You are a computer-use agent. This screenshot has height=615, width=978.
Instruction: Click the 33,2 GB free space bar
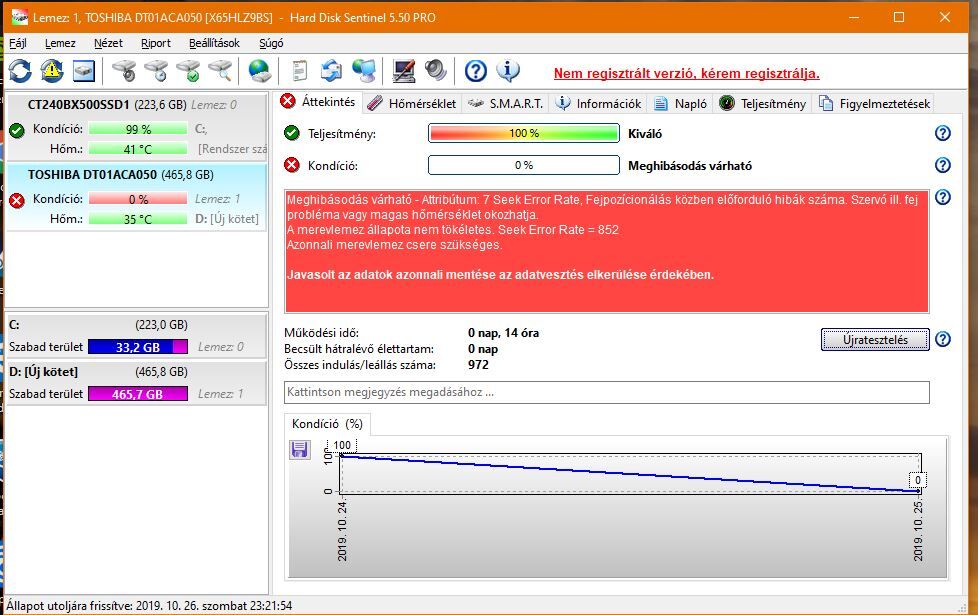coord(138,347)
